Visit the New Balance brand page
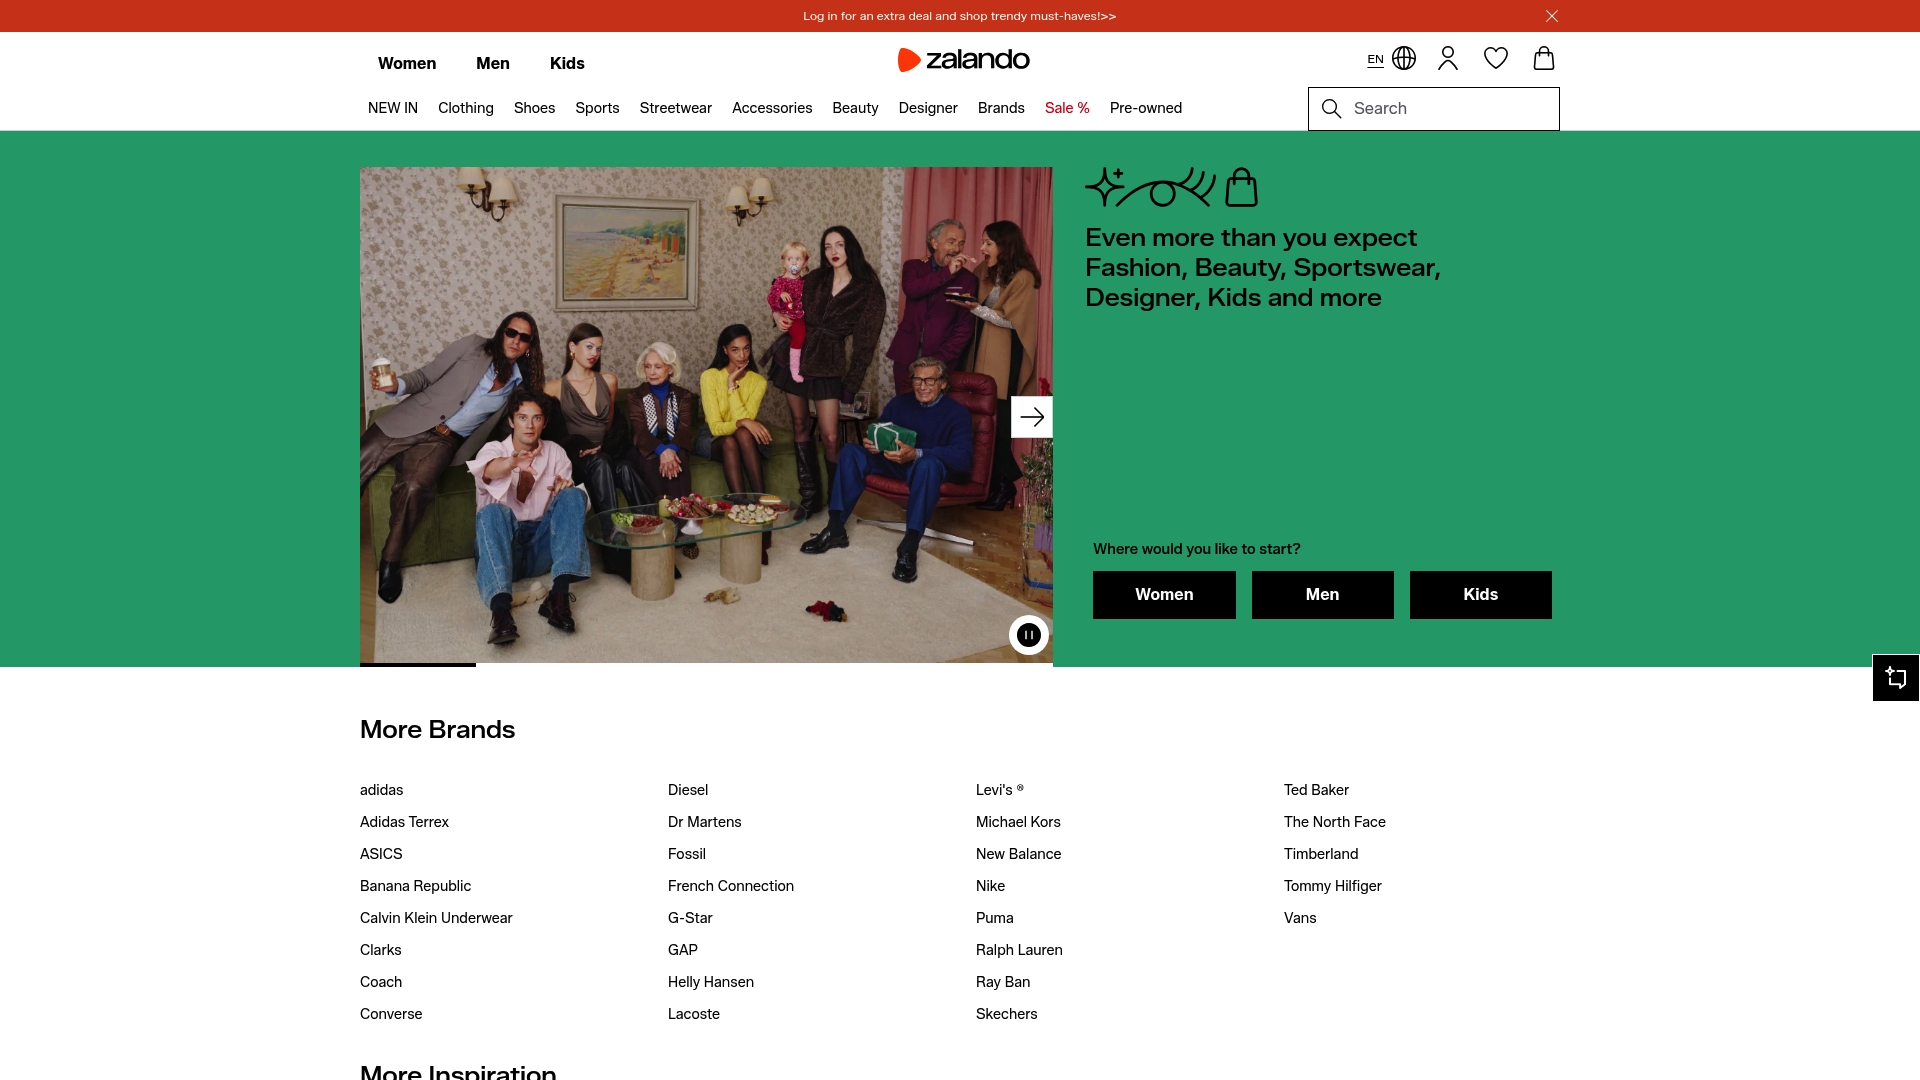The height and width of the screenshot is (1080, 1920). (x=1018, y=853)
